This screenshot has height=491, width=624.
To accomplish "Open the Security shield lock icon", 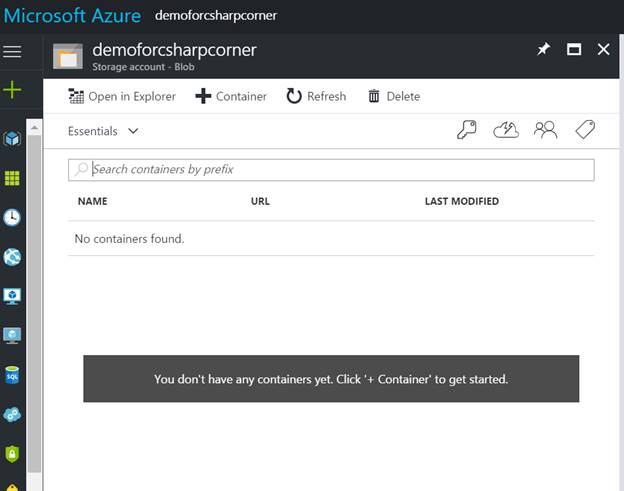I will tap(12, 454).
